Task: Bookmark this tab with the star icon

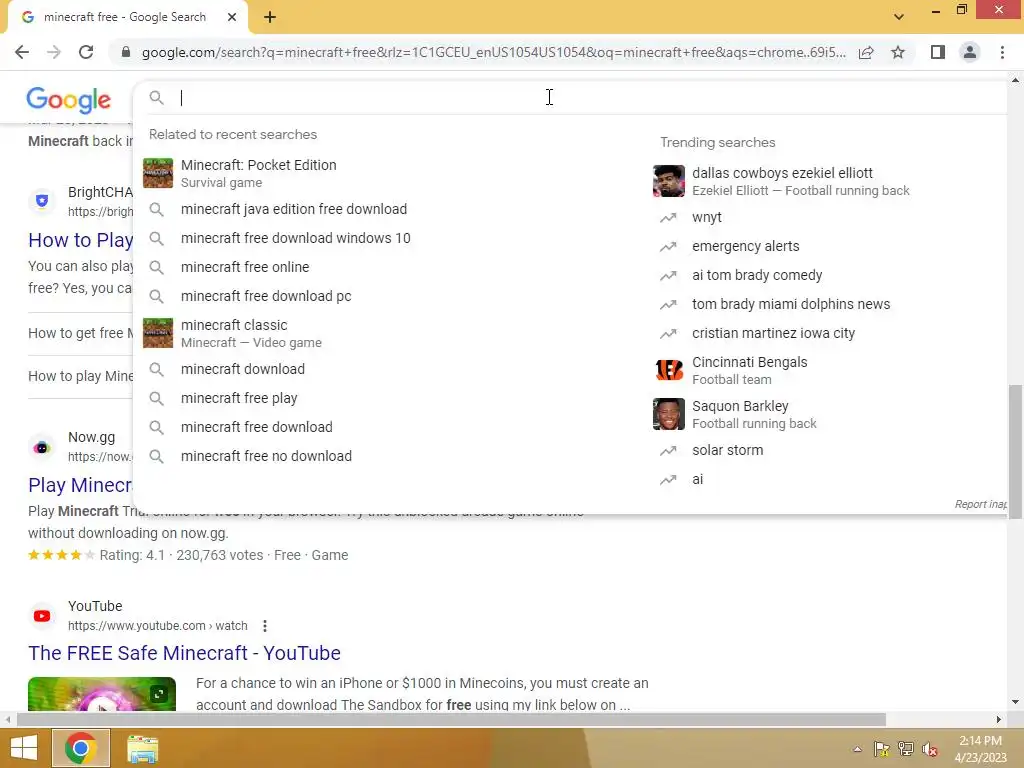Action: coord(898,52)
